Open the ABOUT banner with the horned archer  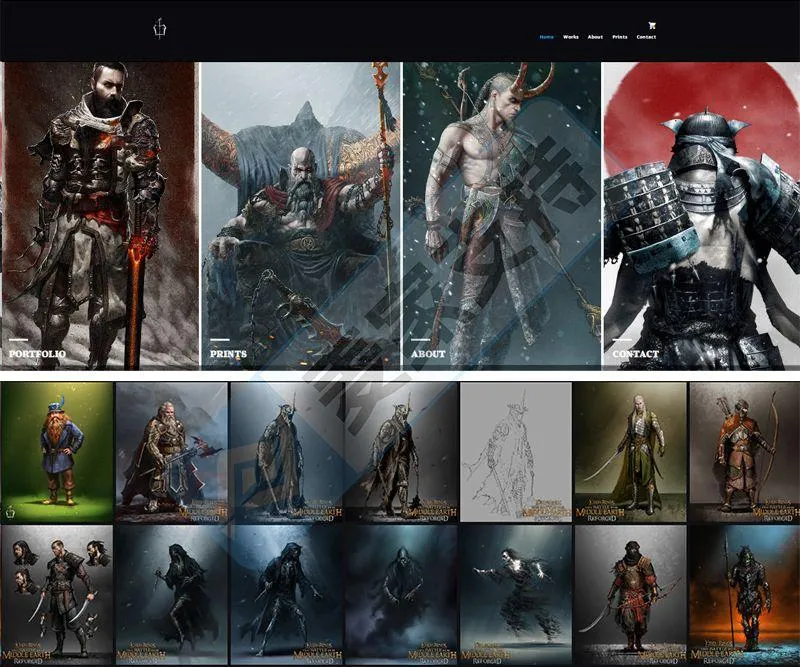[x=502, y=216]
